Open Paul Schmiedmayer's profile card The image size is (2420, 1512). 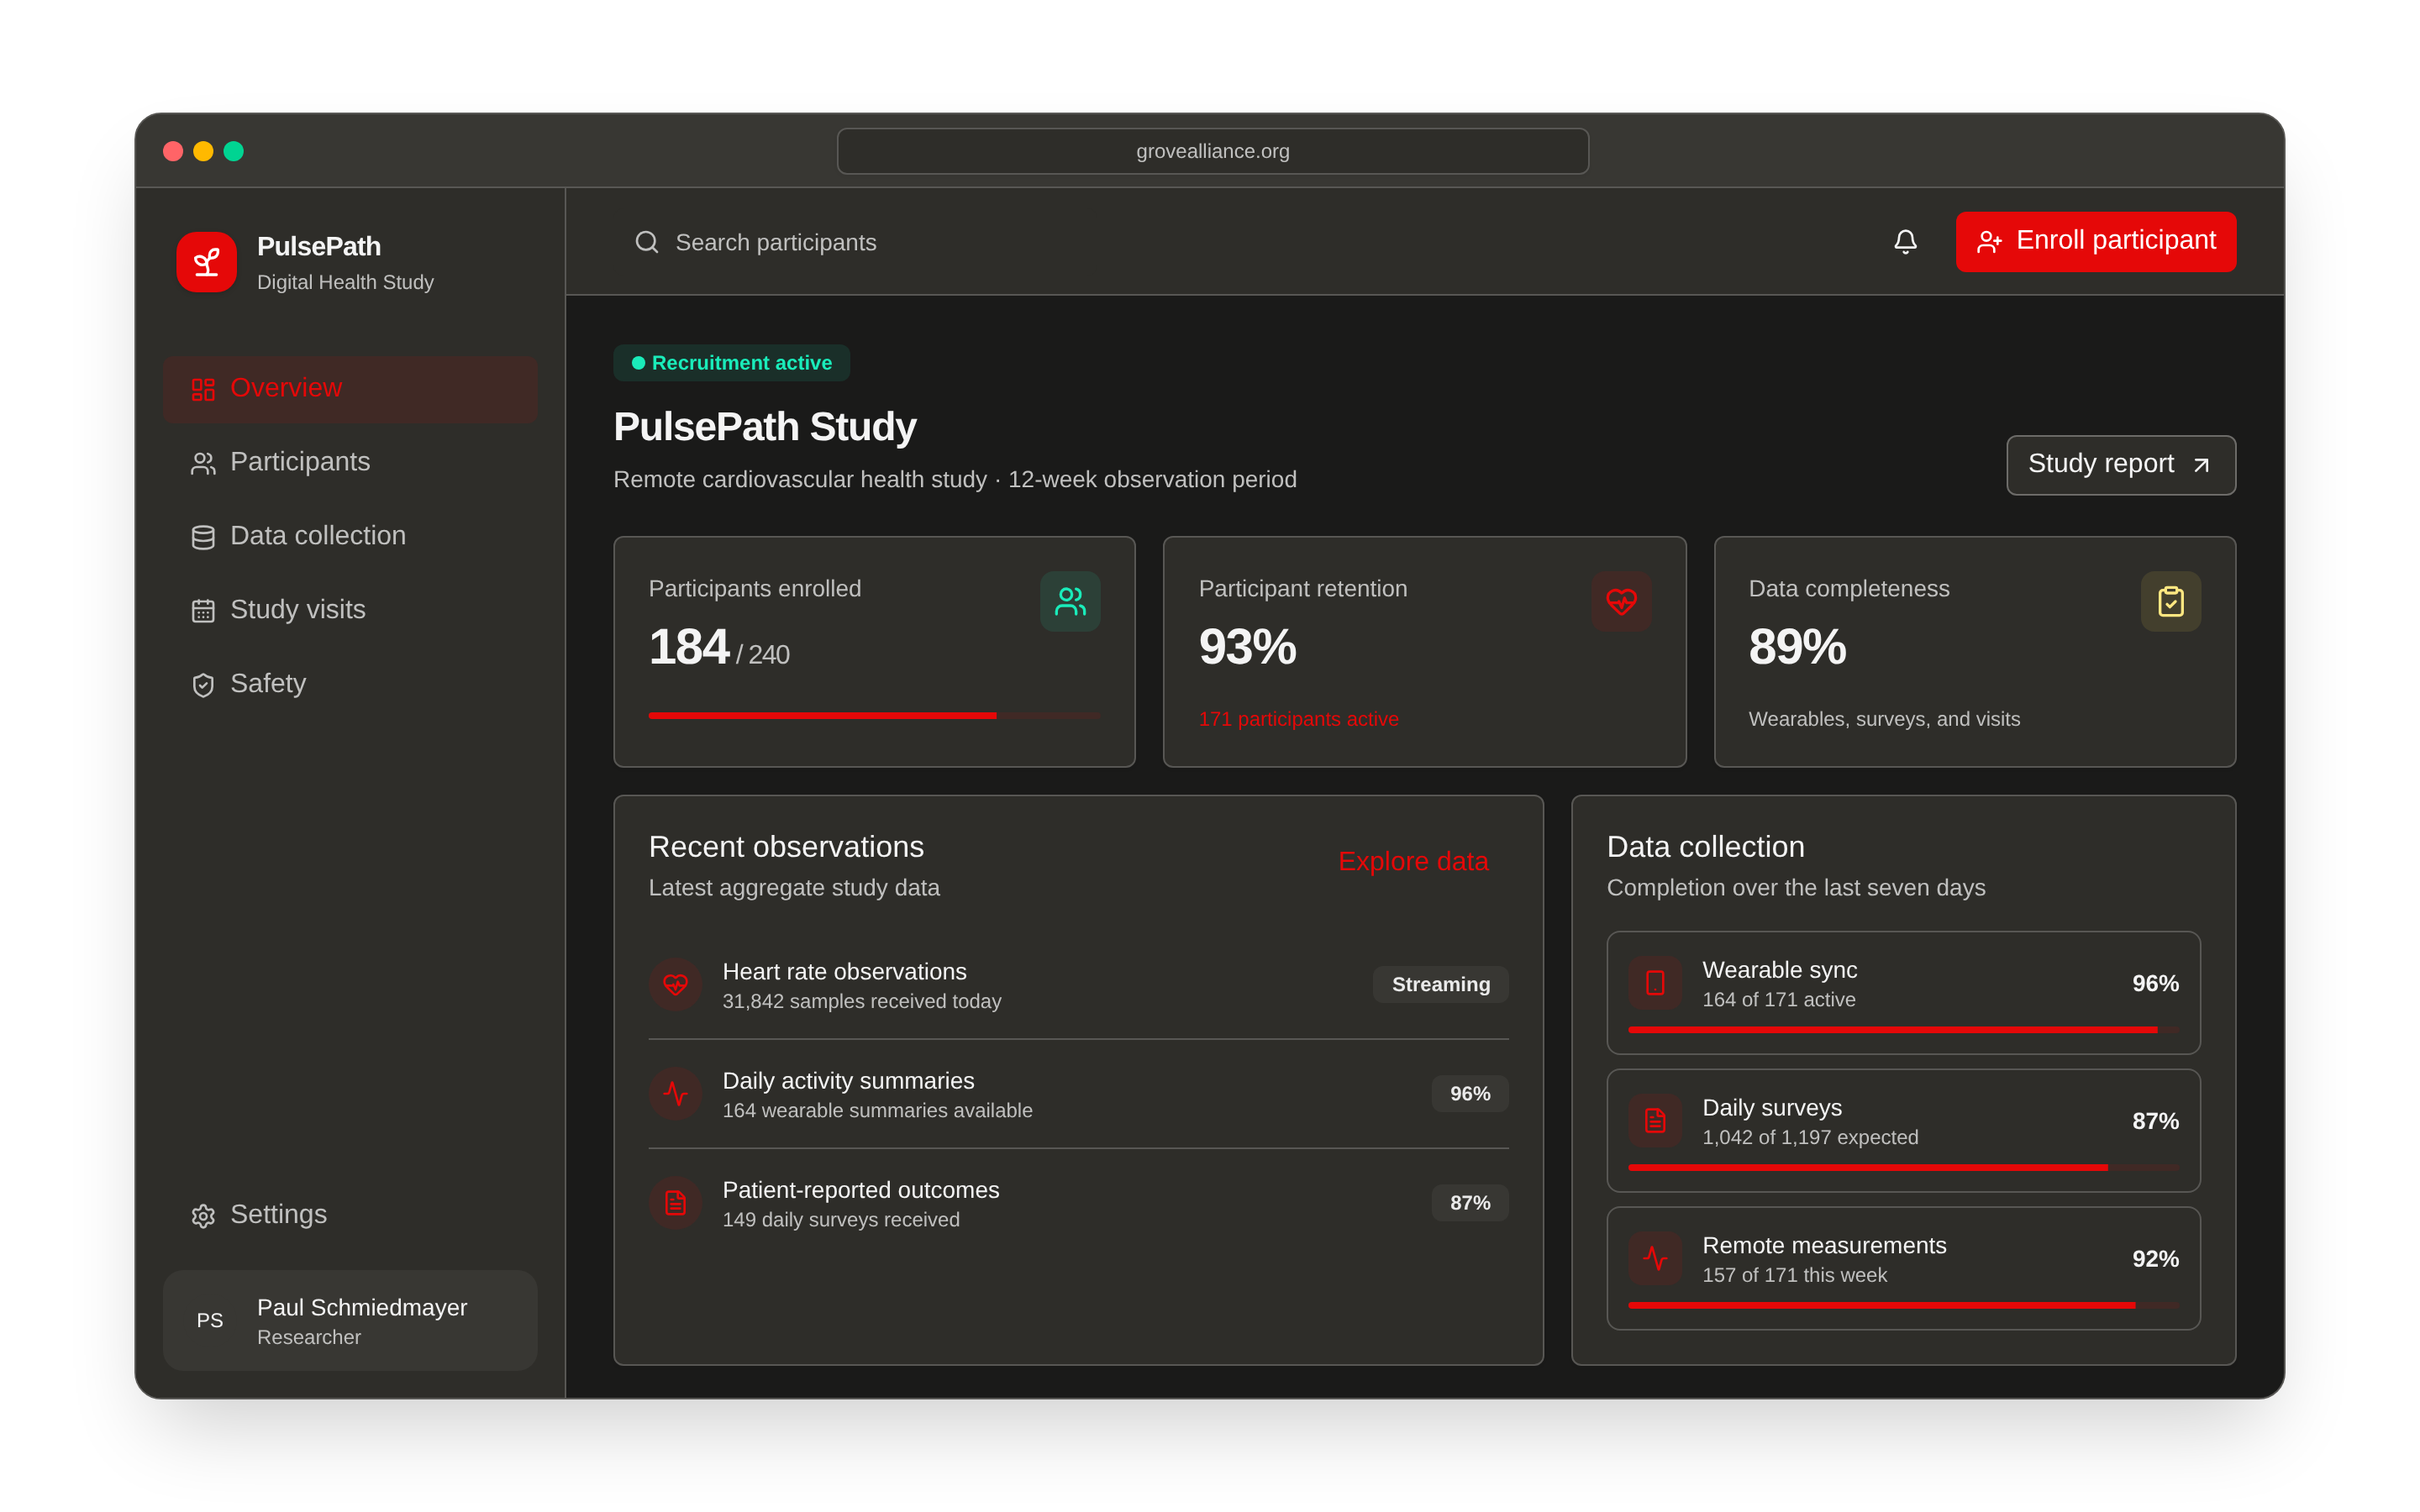pos(350,1320)
